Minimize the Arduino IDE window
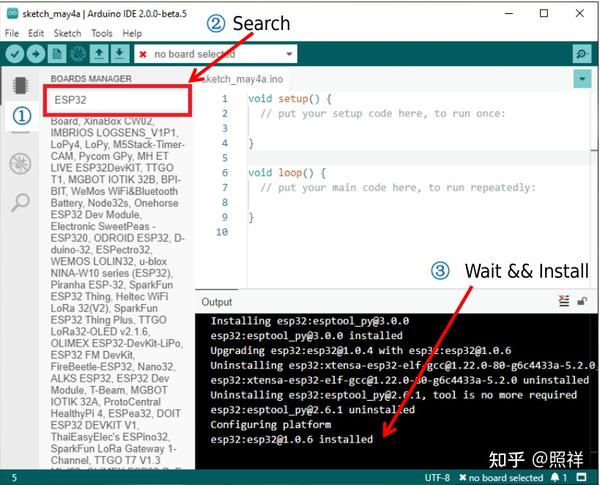The image size is (600, 485). tap(509, 13)
